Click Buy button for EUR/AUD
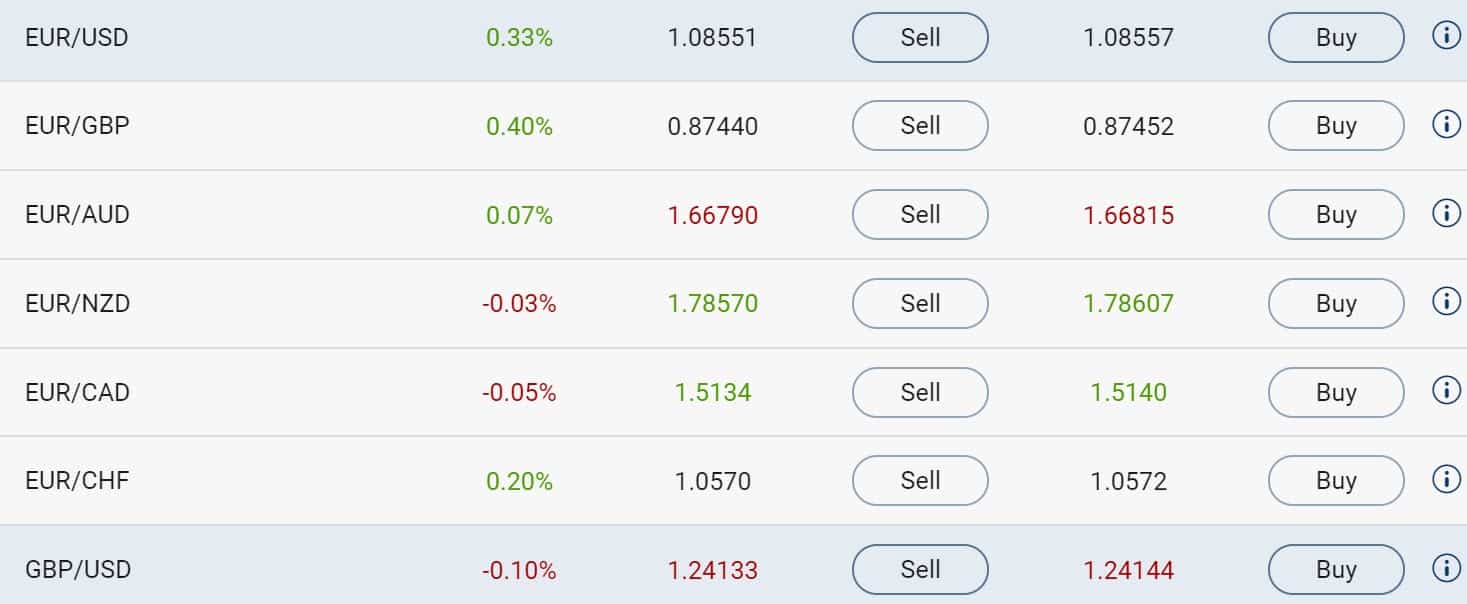 pos(1336,214)
